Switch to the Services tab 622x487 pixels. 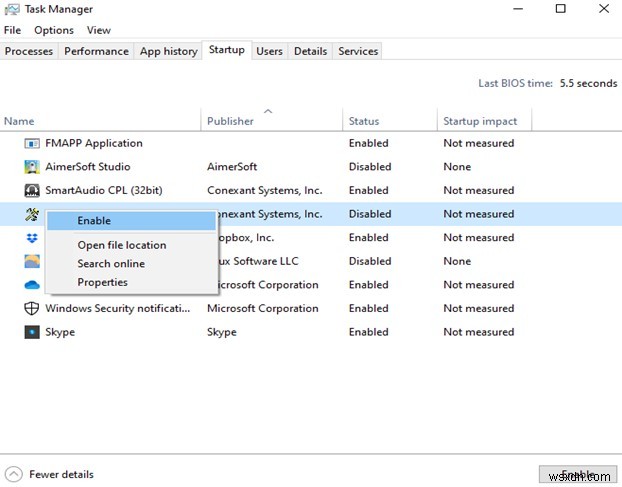point(358,51)
